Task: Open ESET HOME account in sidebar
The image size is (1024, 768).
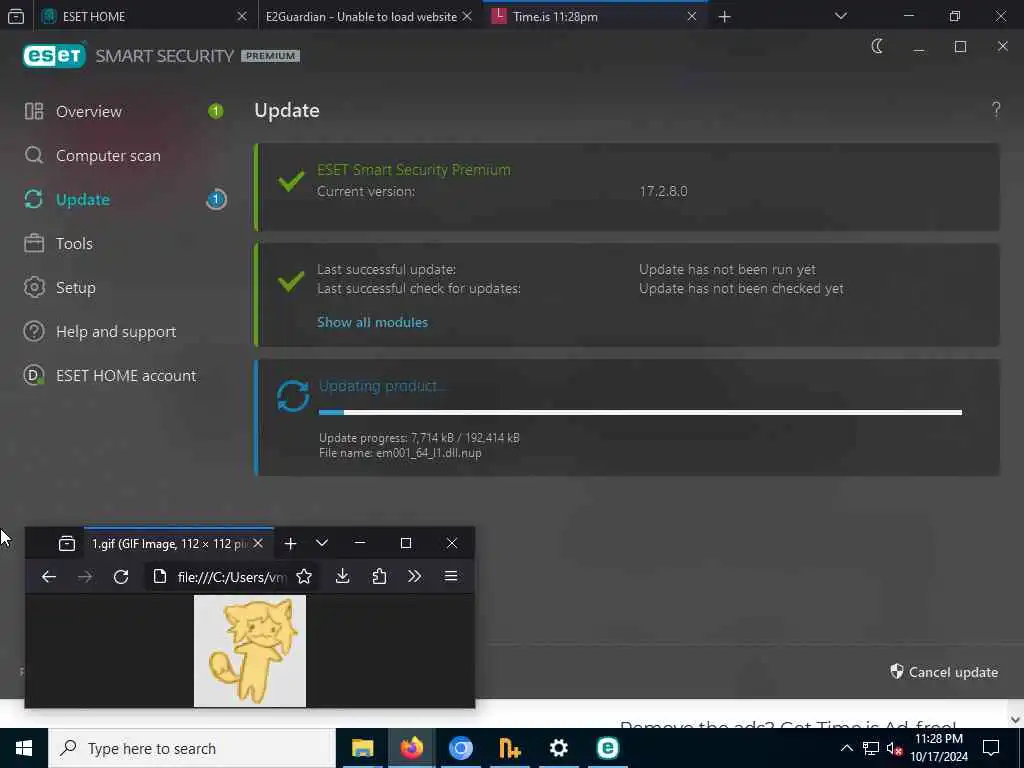Action: (125, 376)
